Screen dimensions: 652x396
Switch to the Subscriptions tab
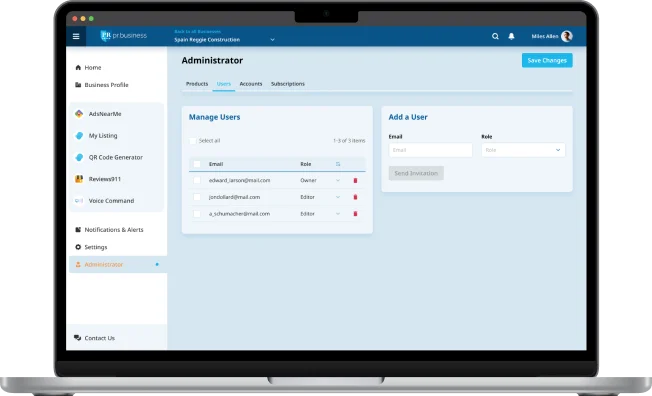click(288, 84)
